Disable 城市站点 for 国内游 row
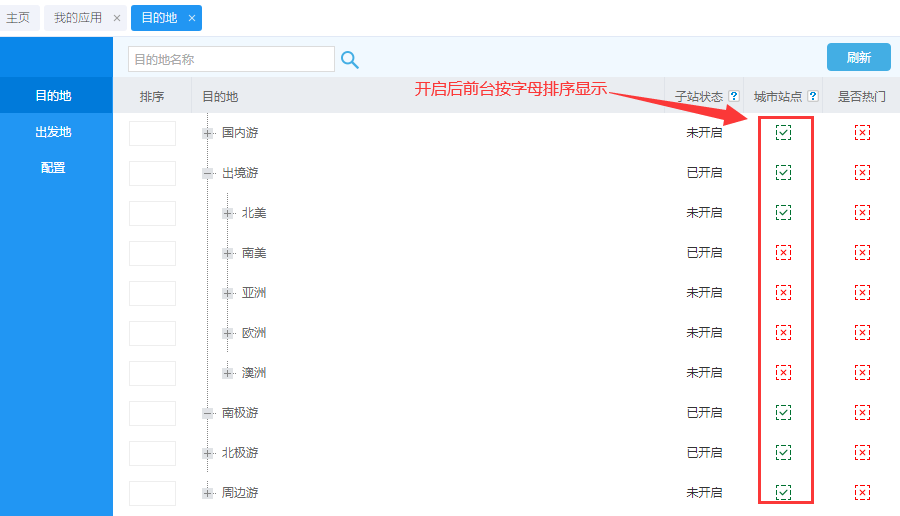Viewport: 900px width, 516px height. point(783,133)
